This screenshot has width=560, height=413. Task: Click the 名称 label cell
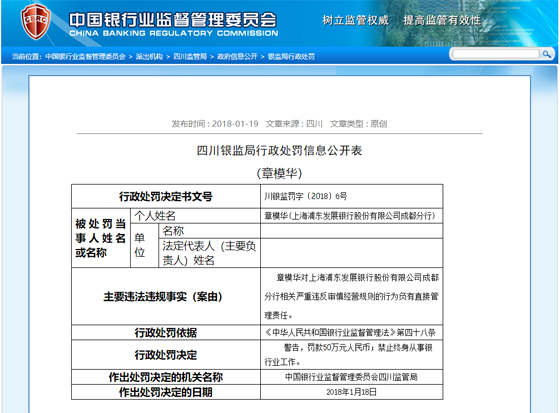click(209, 231)
